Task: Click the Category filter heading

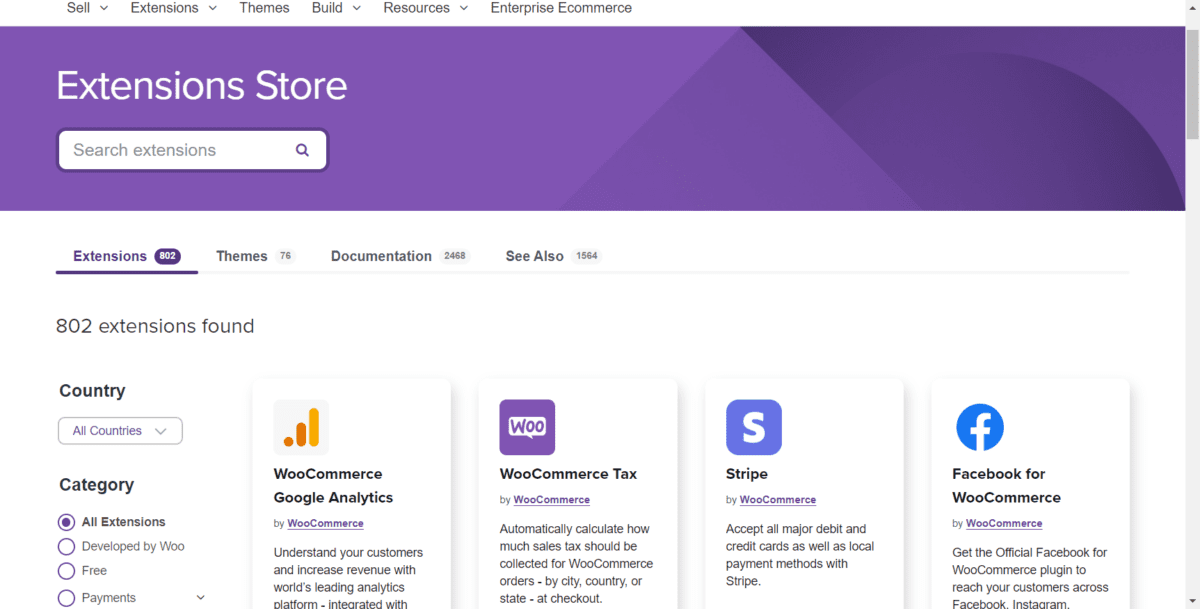Action: [x=96, y=485]
